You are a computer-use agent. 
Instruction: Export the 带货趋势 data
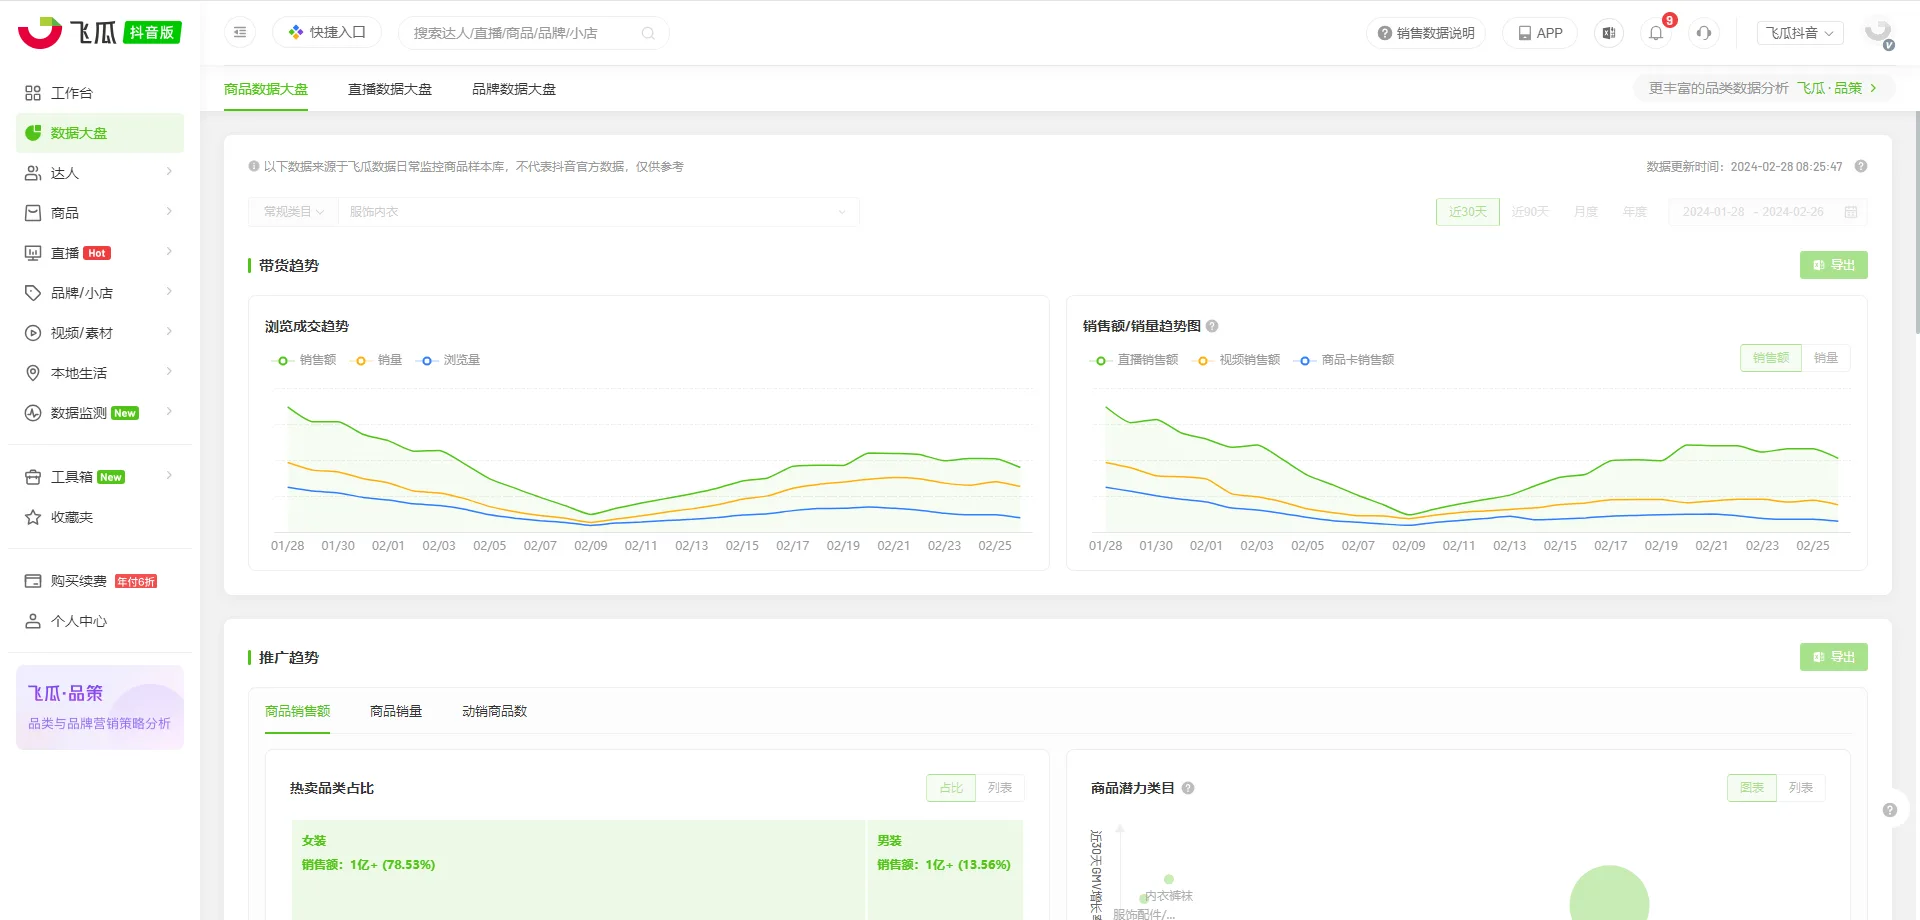pyautogui.click(x=1834, y=265)
